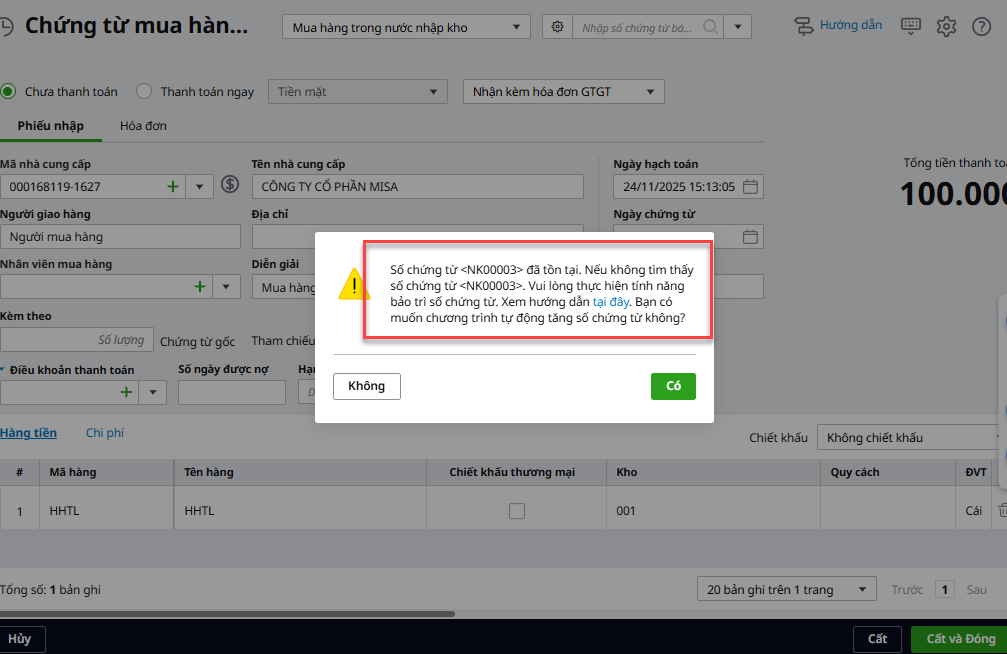Click the Người giao hàng input field
The width and height of the screenshot is (1007, 654).
120,237
